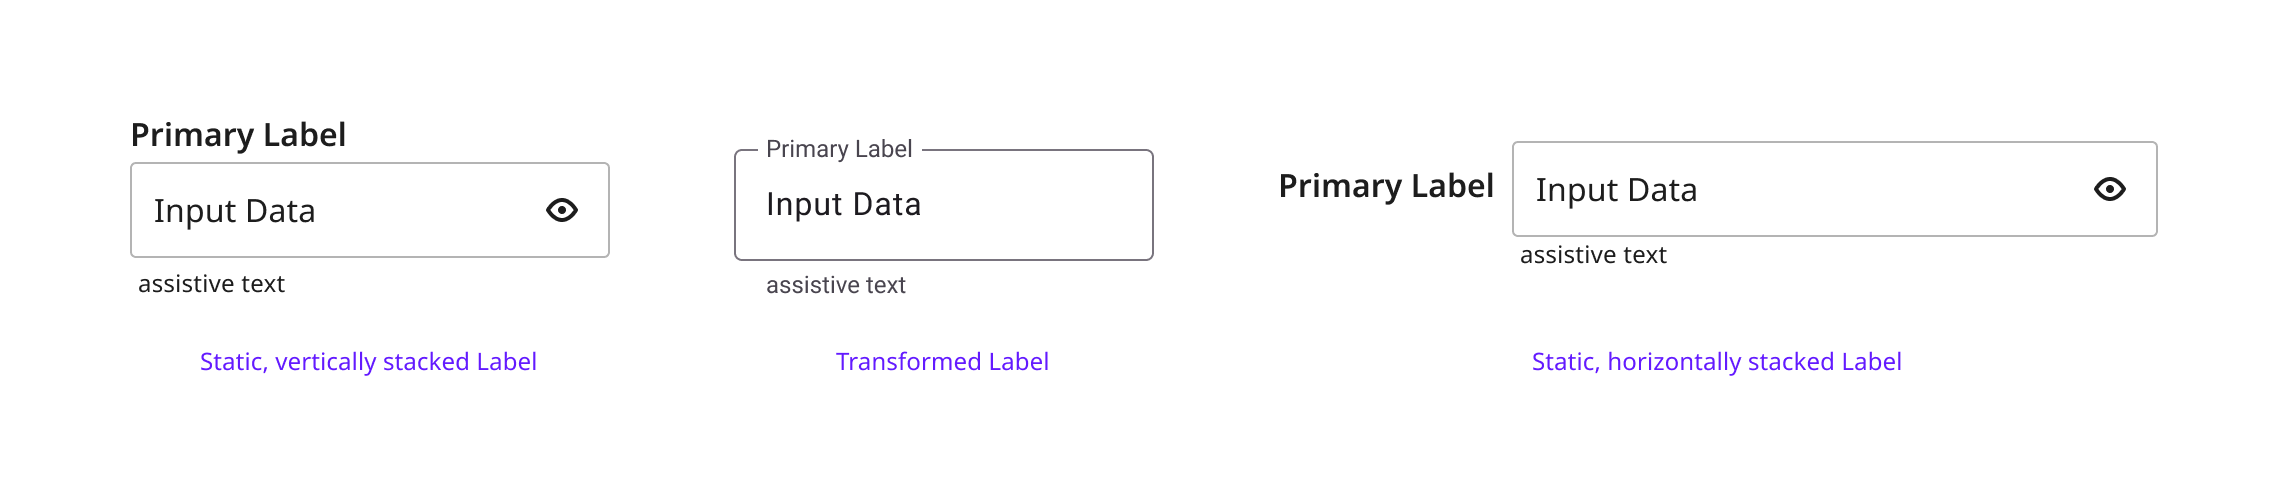Screen dimensions: 2288x502
Task: Click Input Data text in left field
Action: (x=234, y=211)
